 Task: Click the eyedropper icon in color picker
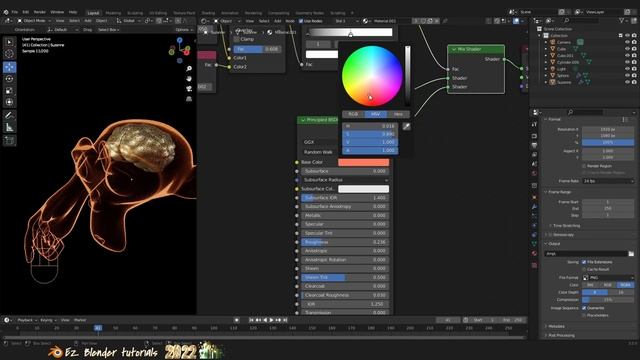point(406,127)
